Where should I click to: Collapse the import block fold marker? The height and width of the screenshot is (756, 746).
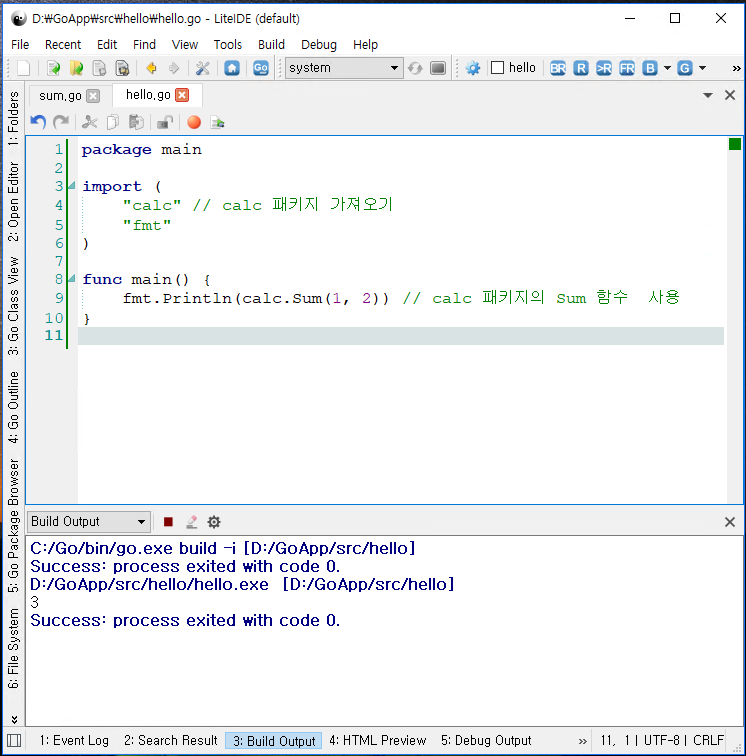click(72, 186)
